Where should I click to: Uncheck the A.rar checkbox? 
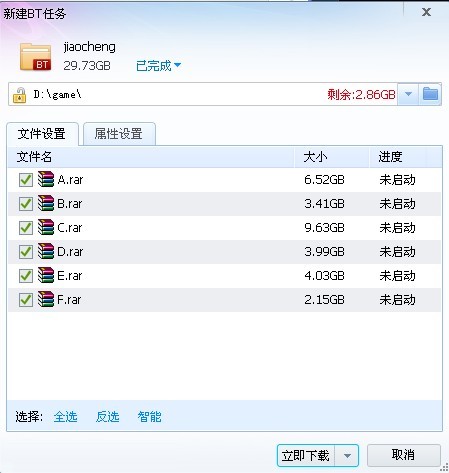(26, 180)
